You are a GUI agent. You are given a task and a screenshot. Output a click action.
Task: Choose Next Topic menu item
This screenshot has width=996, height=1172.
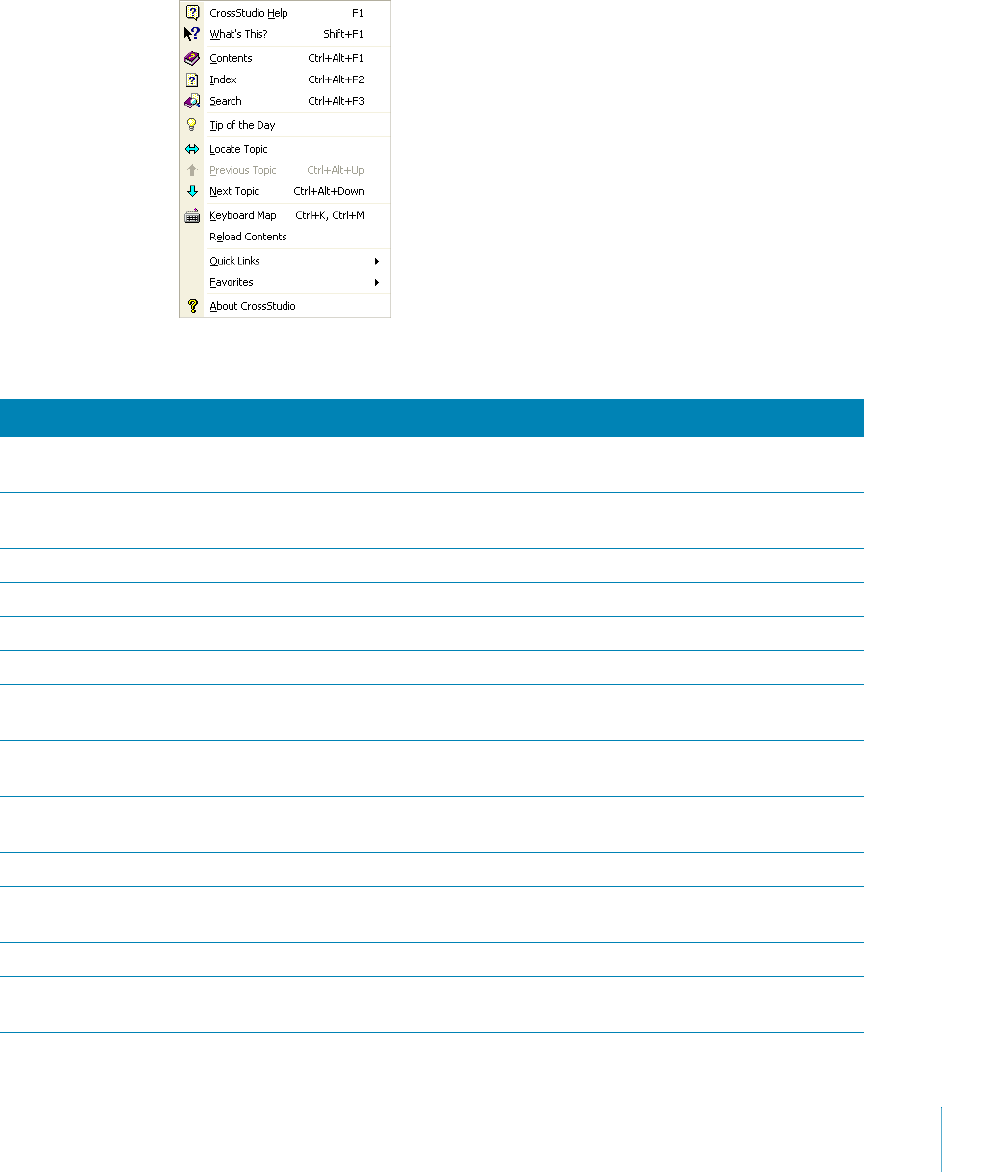tap(285, 191)
